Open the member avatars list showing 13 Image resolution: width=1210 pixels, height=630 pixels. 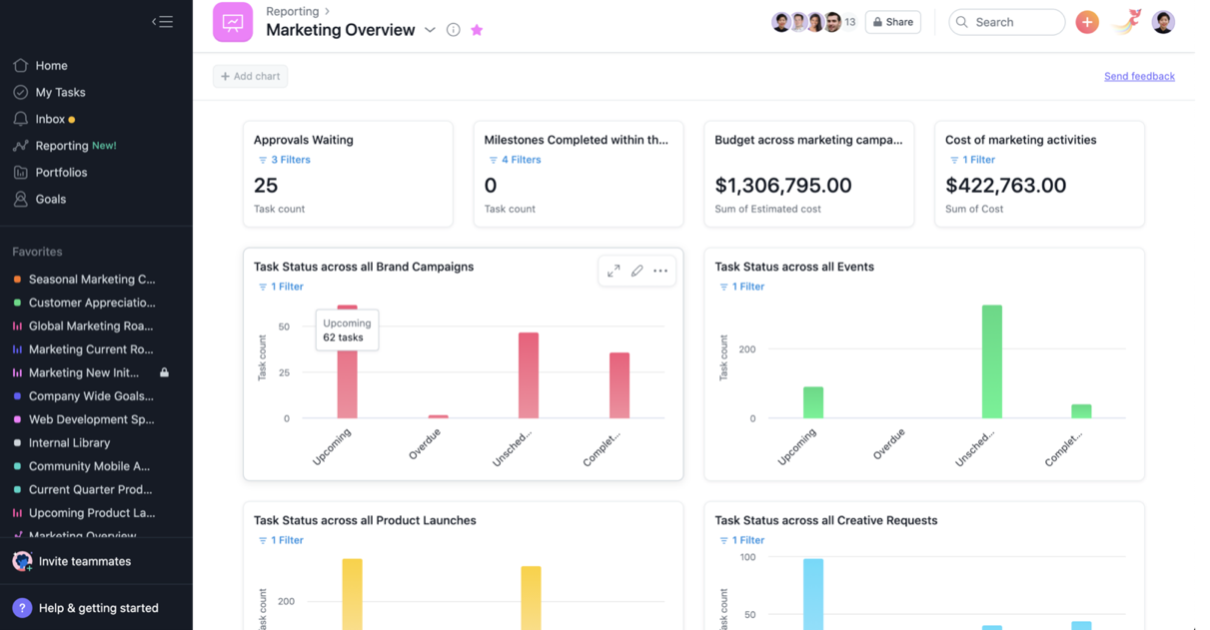click(814, 22)
